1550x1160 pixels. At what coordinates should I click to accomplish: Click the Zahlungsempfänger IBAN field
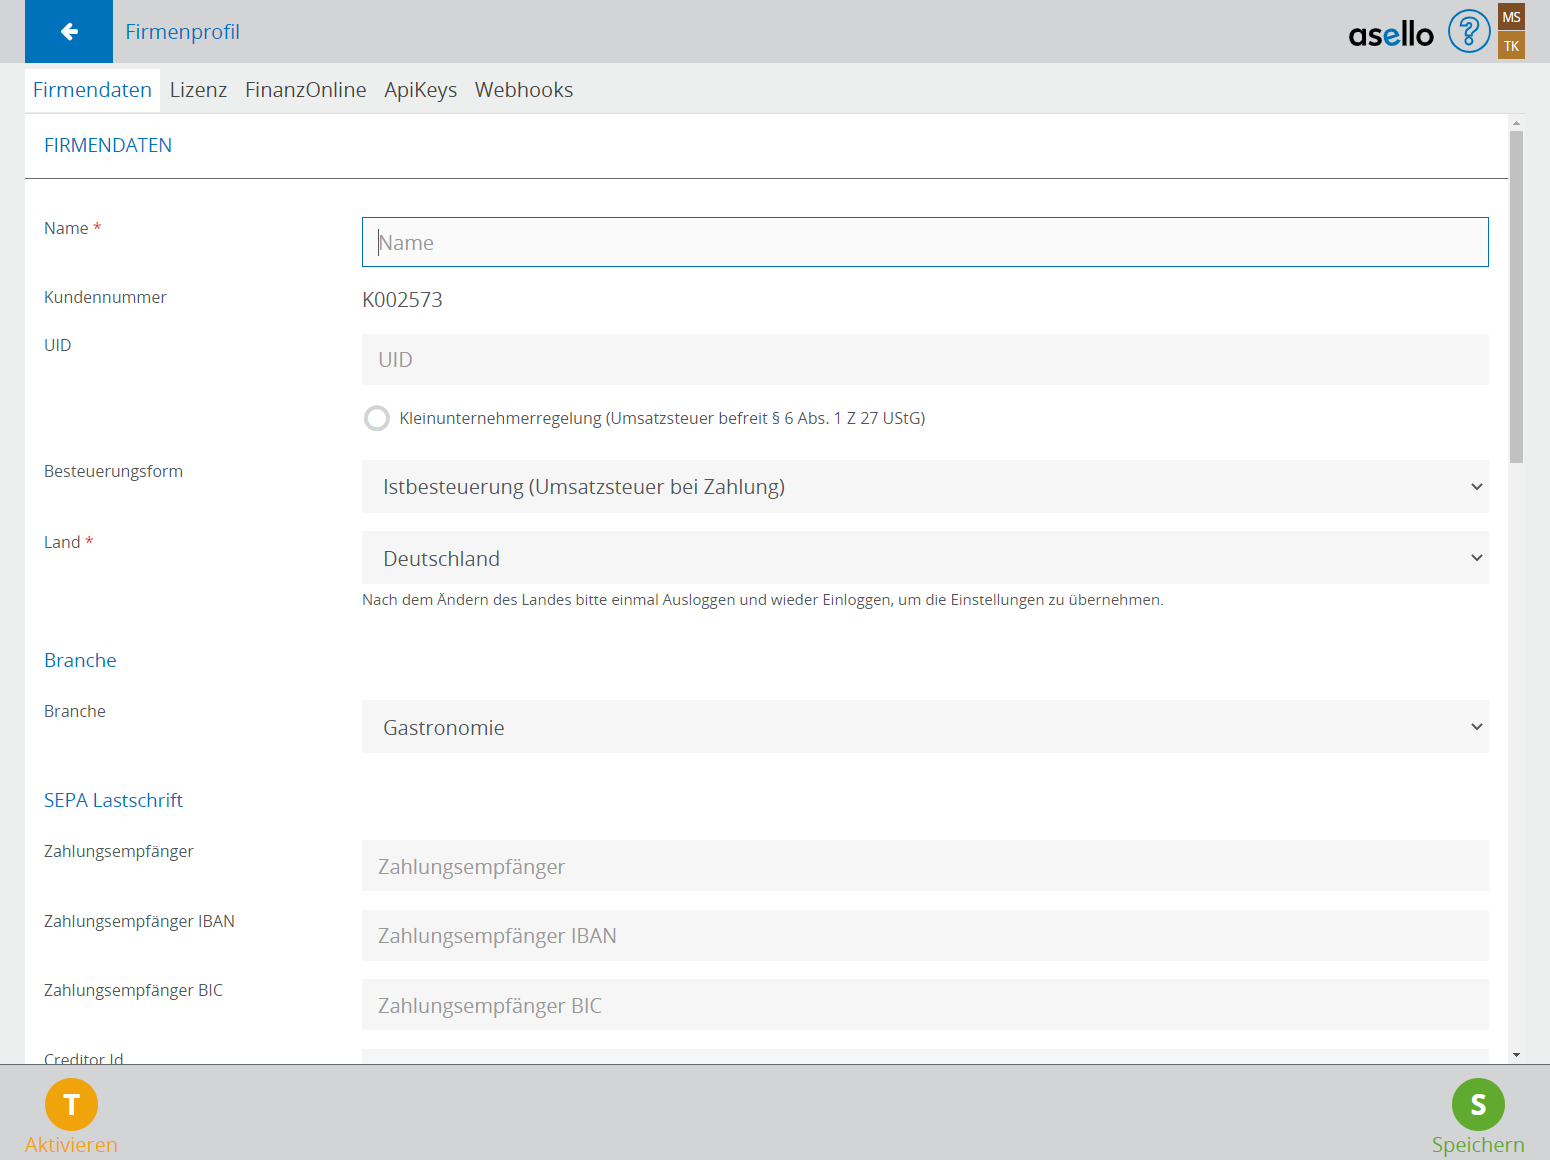point(924,936)
